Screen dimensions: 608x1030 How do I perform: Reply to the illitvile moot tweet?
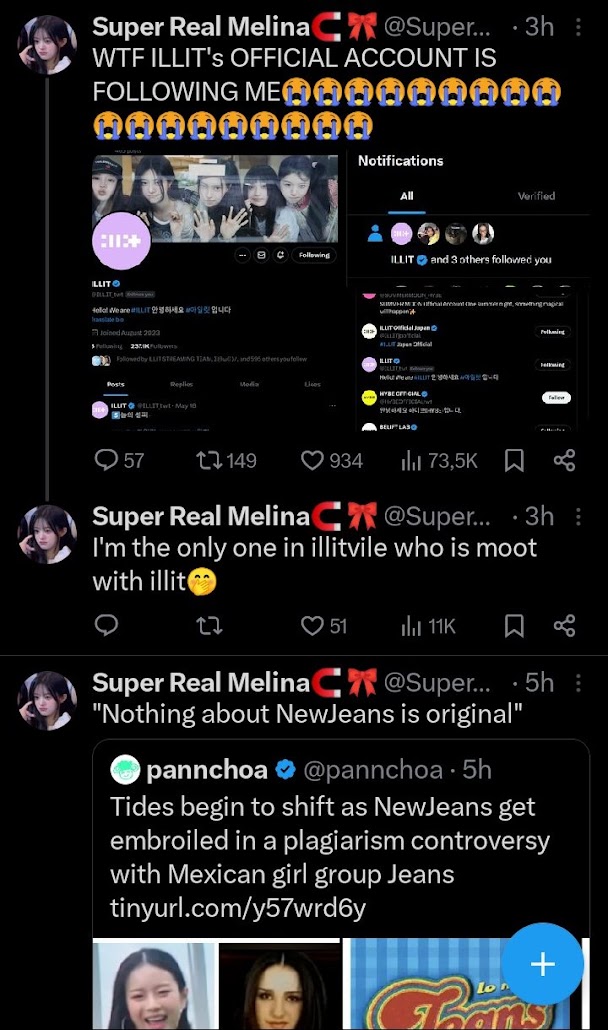point(106,626)
